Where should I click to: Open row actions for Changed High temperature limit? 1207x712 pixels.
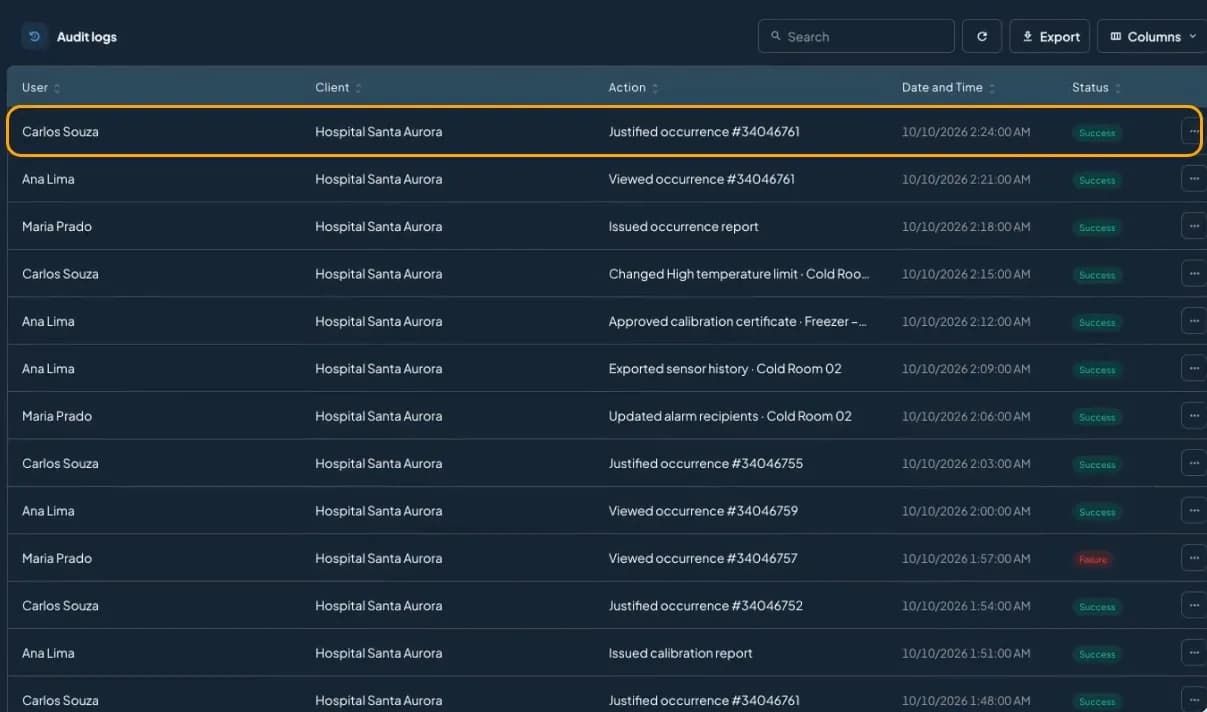coord(1193,273)
